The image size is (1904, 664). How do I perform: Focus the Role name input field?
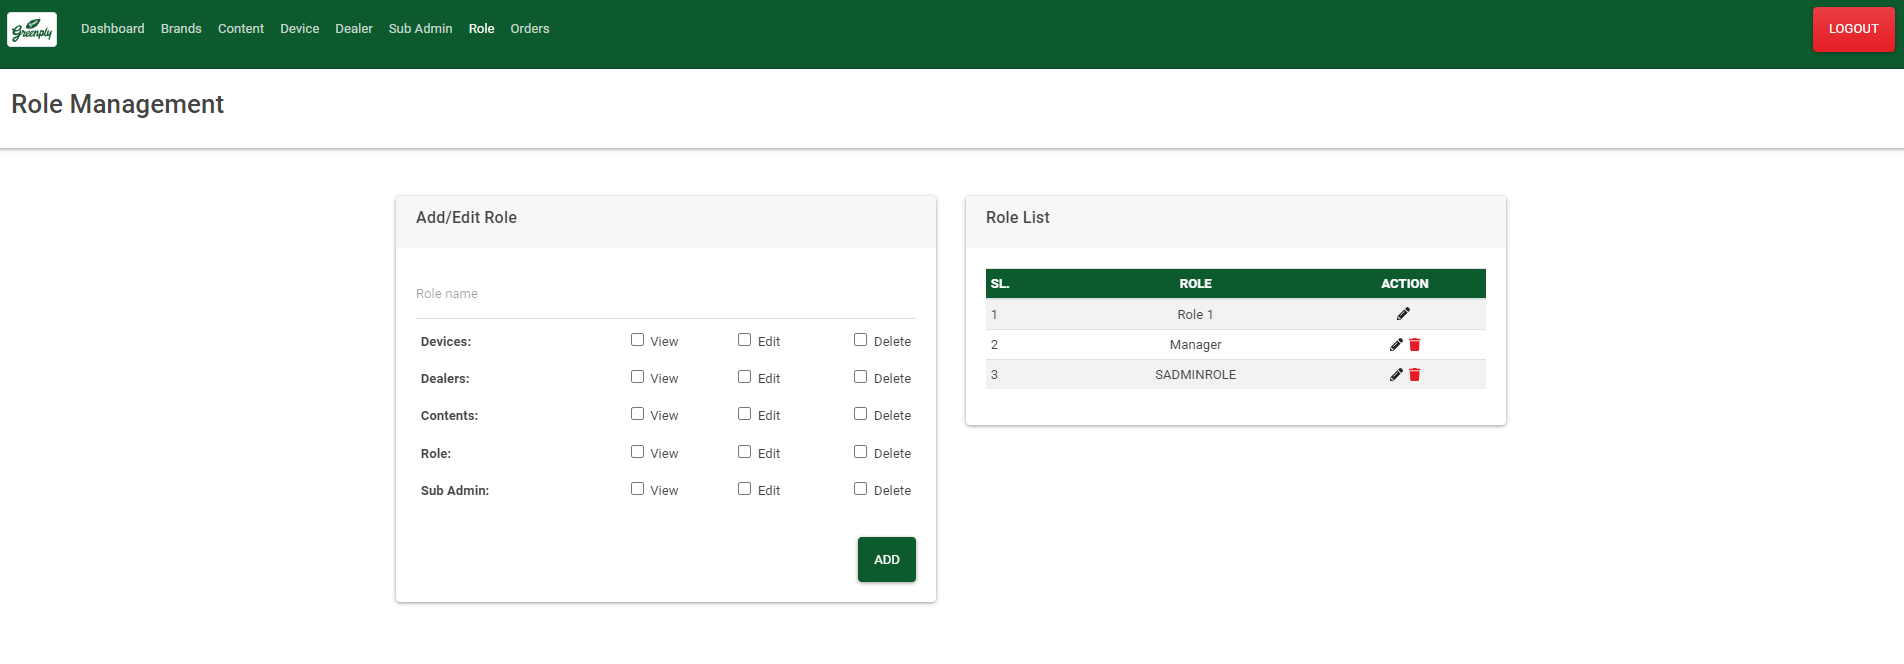[x=666, y=294]
